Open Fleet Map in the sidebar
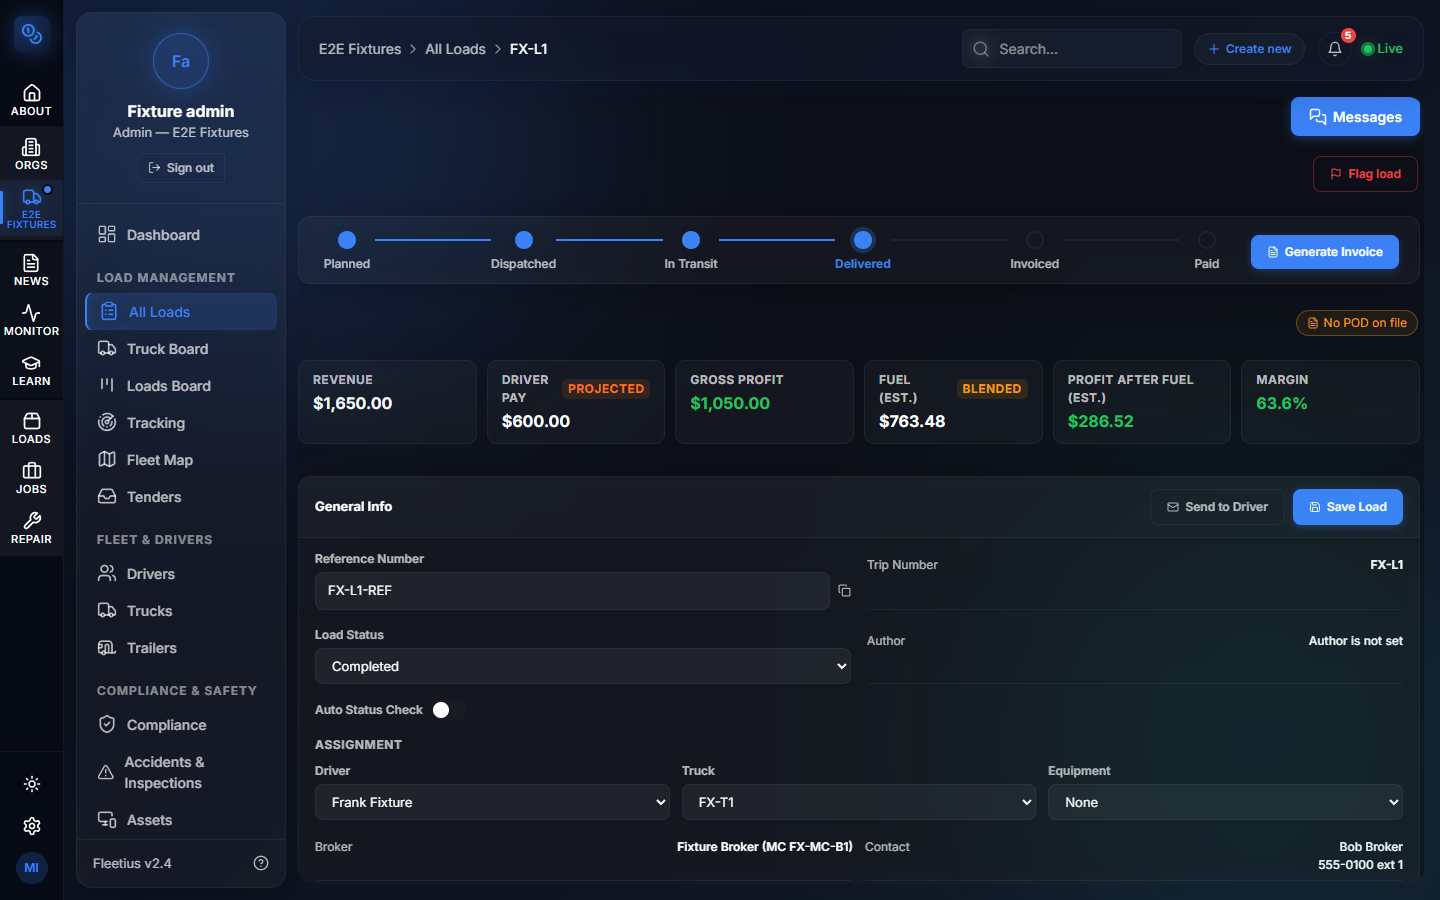 click(181, 460)
